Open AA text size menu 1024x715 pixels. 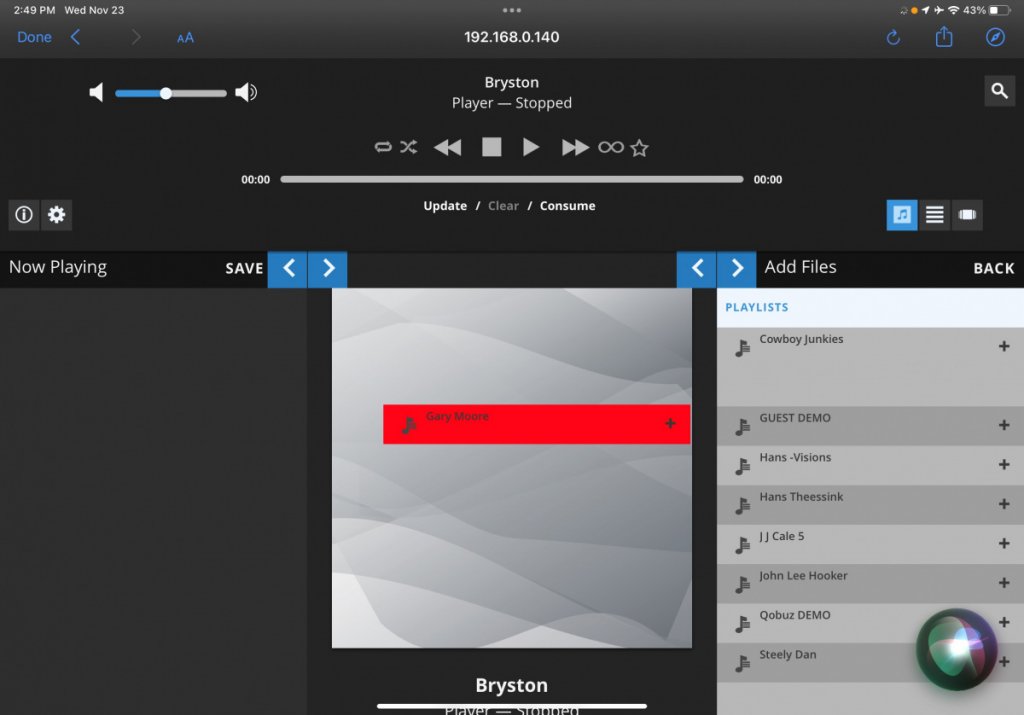(185, 38)
